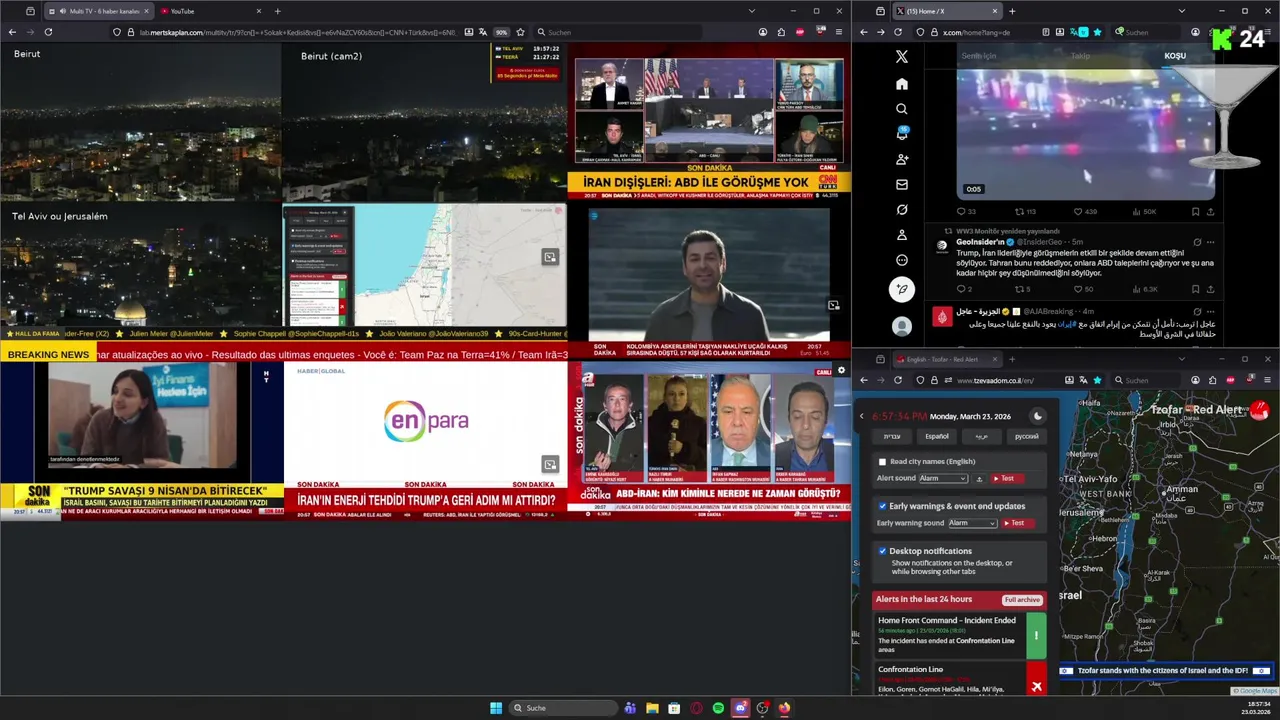1280x720 pixels.
Task: Open Full archive of alerts
Action: [1022, 599]
